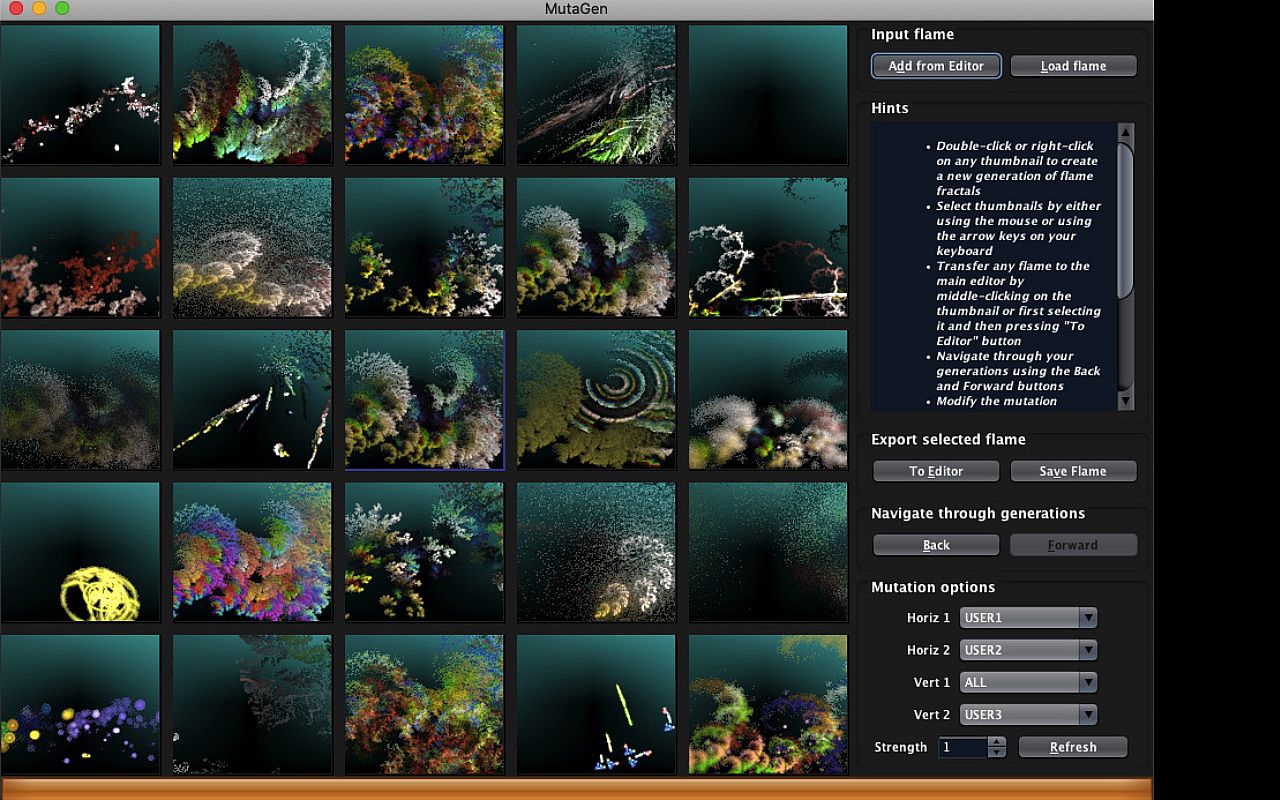Click the Save Flame button
This screenshot has height=800, width=1280.
[1073, 471]
